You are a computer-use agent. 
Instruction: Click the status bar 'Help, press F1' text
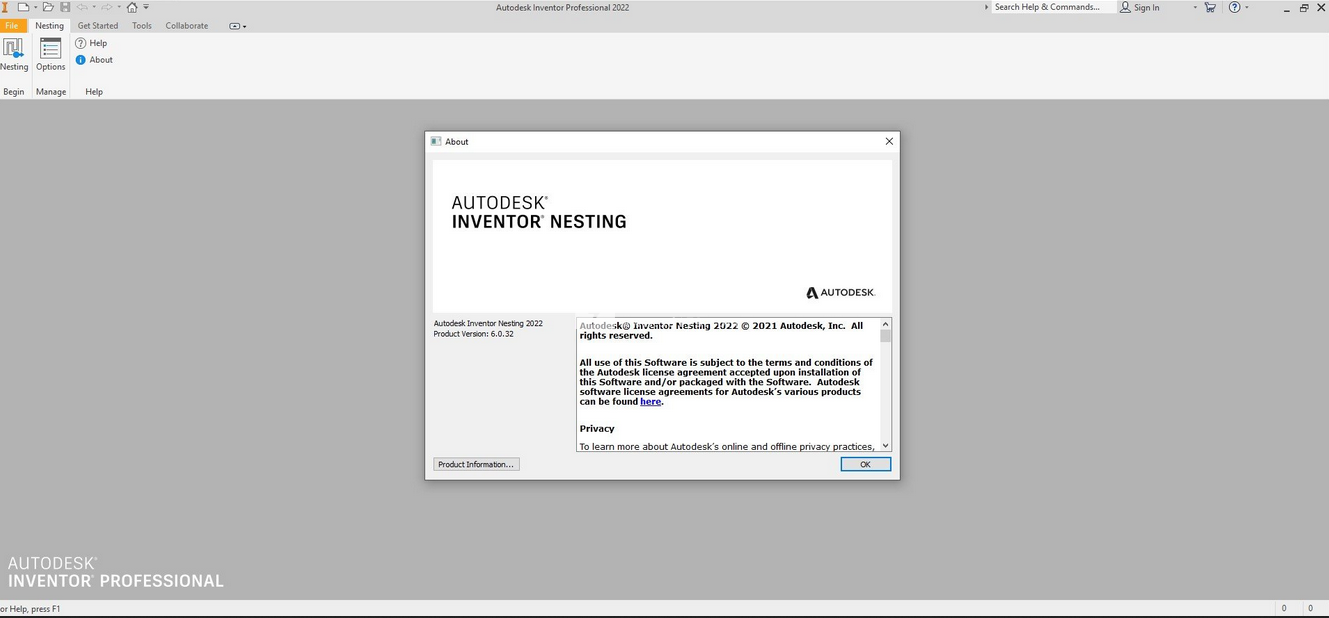pyautogui.click(x=31, y=609)
